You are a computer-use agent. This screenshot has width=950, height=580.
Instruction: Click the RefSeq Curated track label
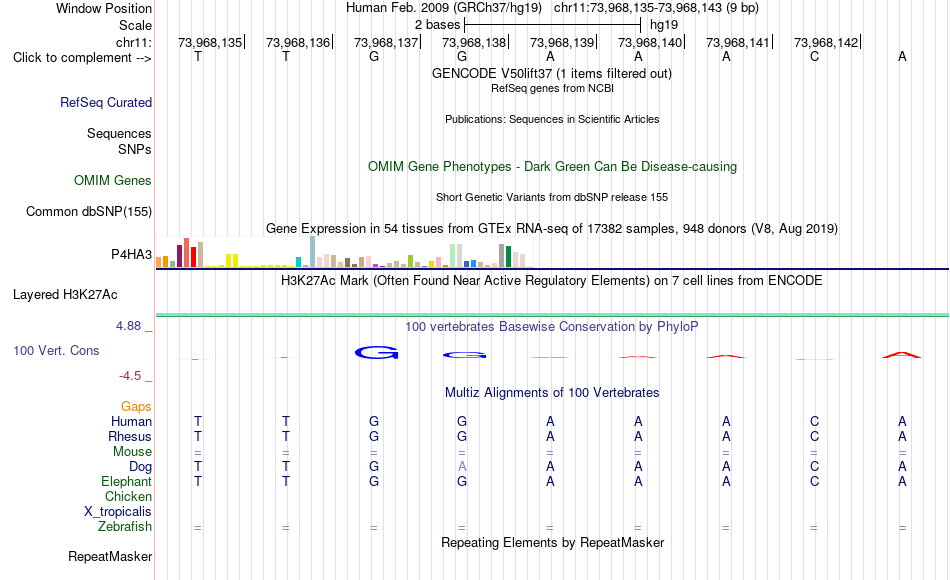pos(106,102)
